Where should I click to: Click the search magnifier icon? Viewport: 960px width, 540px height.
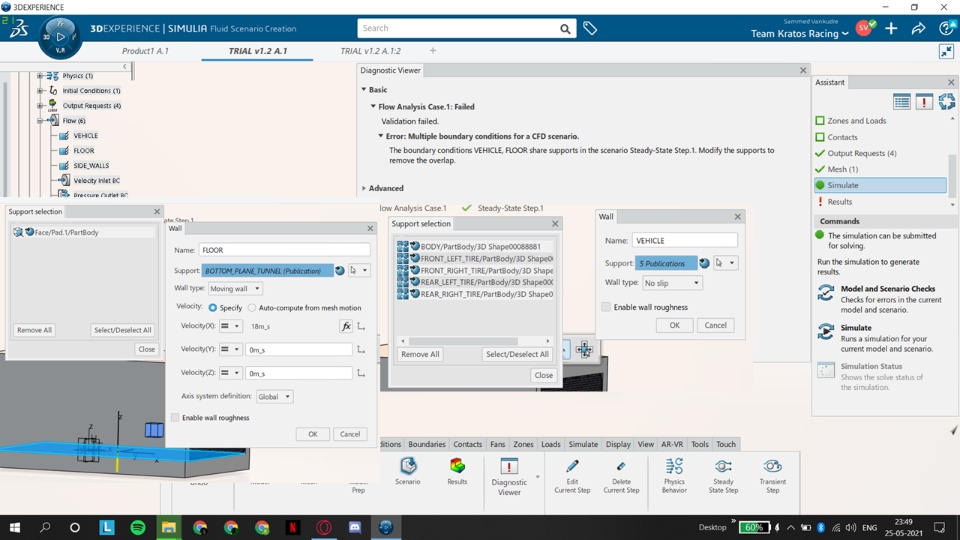coord(565,29)
